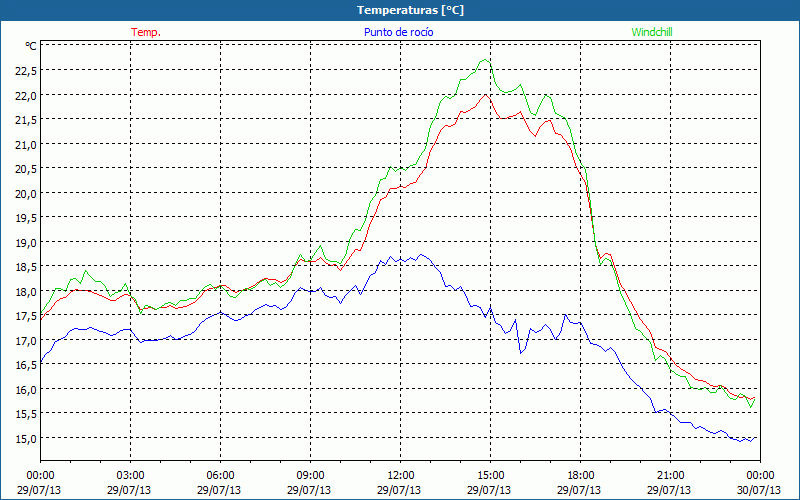800x500 pixels.
Task: Click the "30/07/13" date label
Action: [759, 490]
